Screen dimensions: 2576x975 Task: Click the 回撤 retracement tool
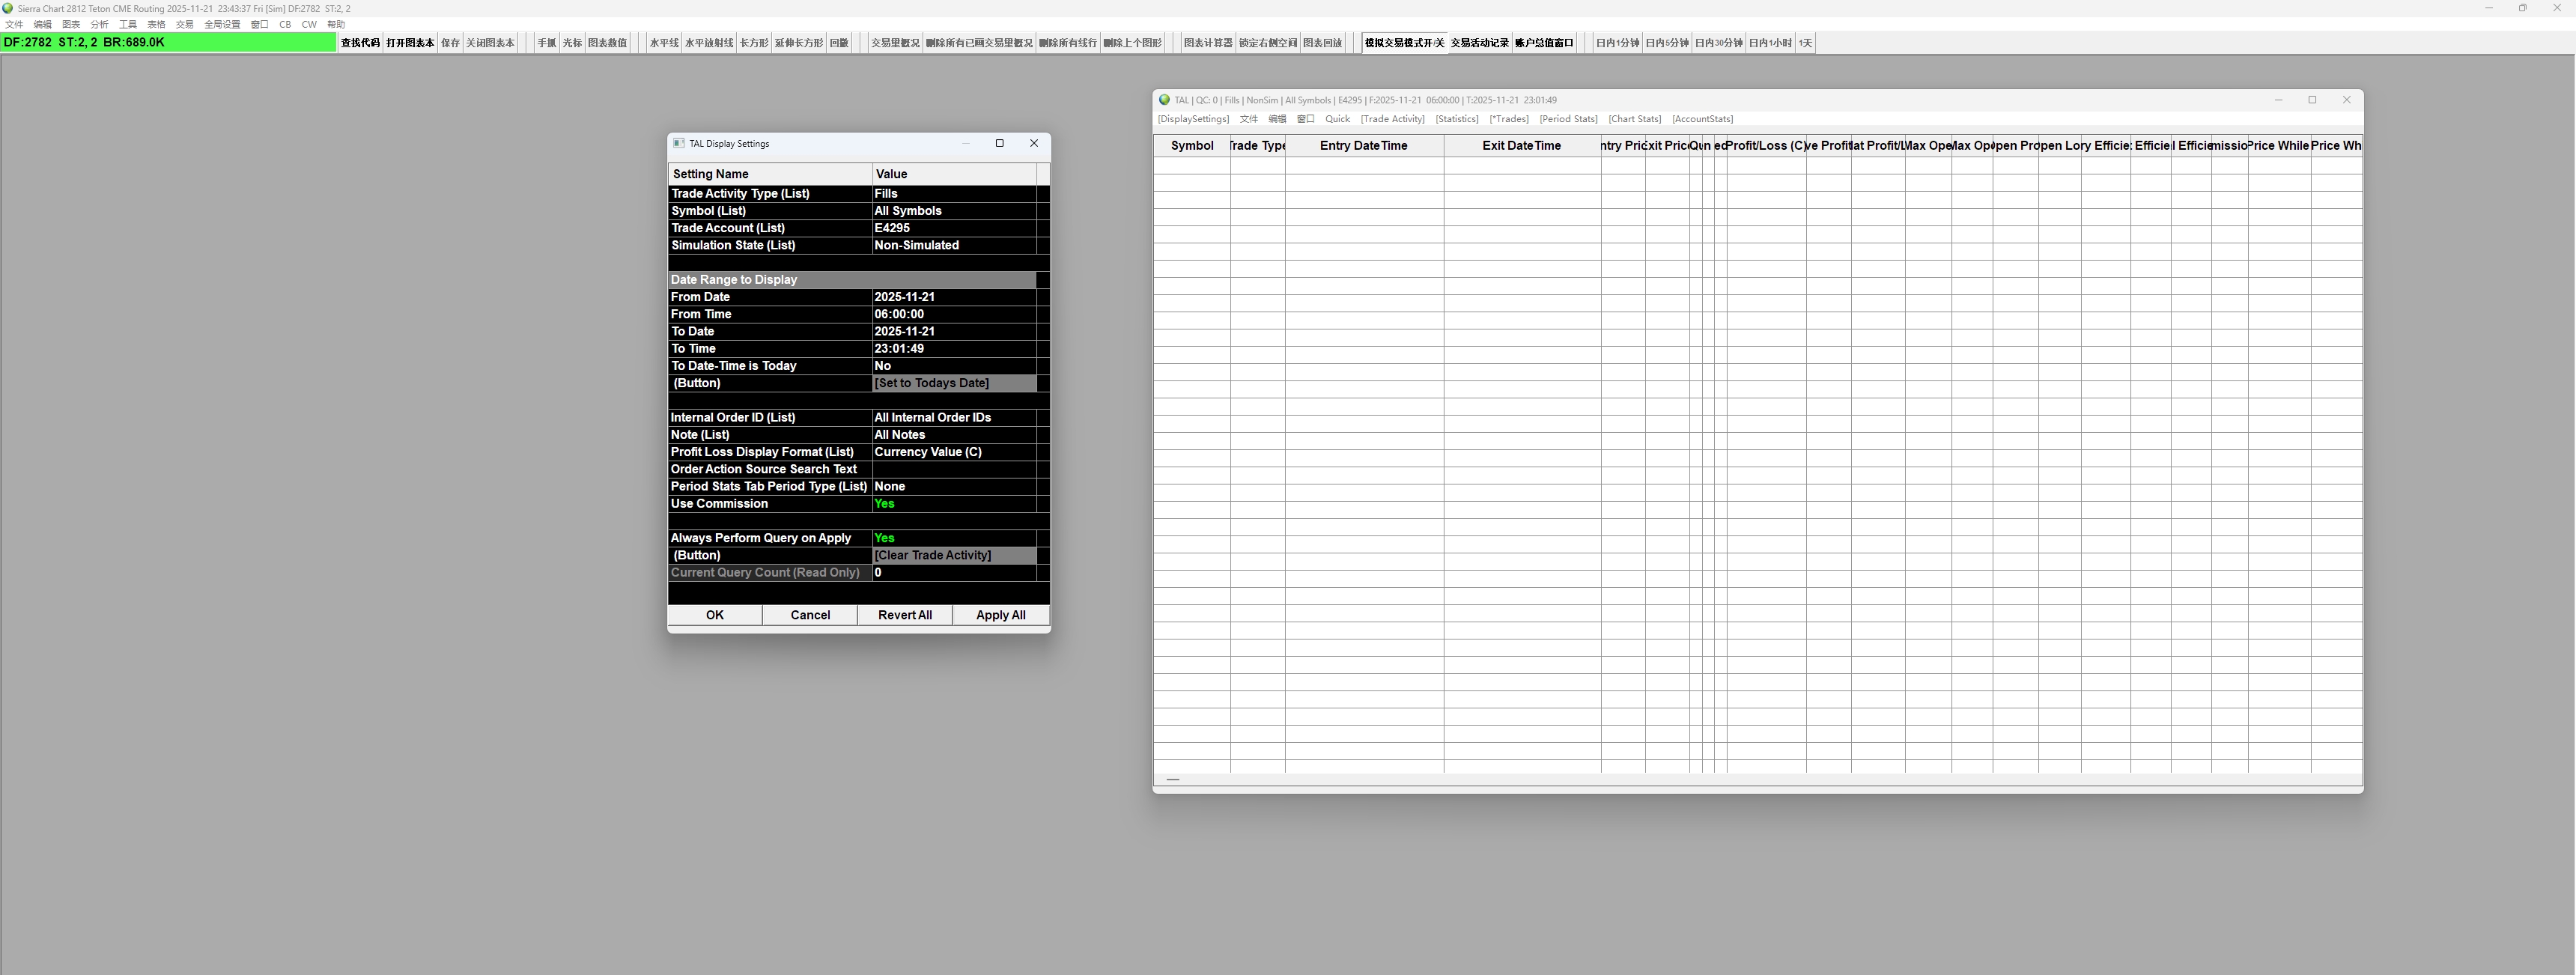839,43
